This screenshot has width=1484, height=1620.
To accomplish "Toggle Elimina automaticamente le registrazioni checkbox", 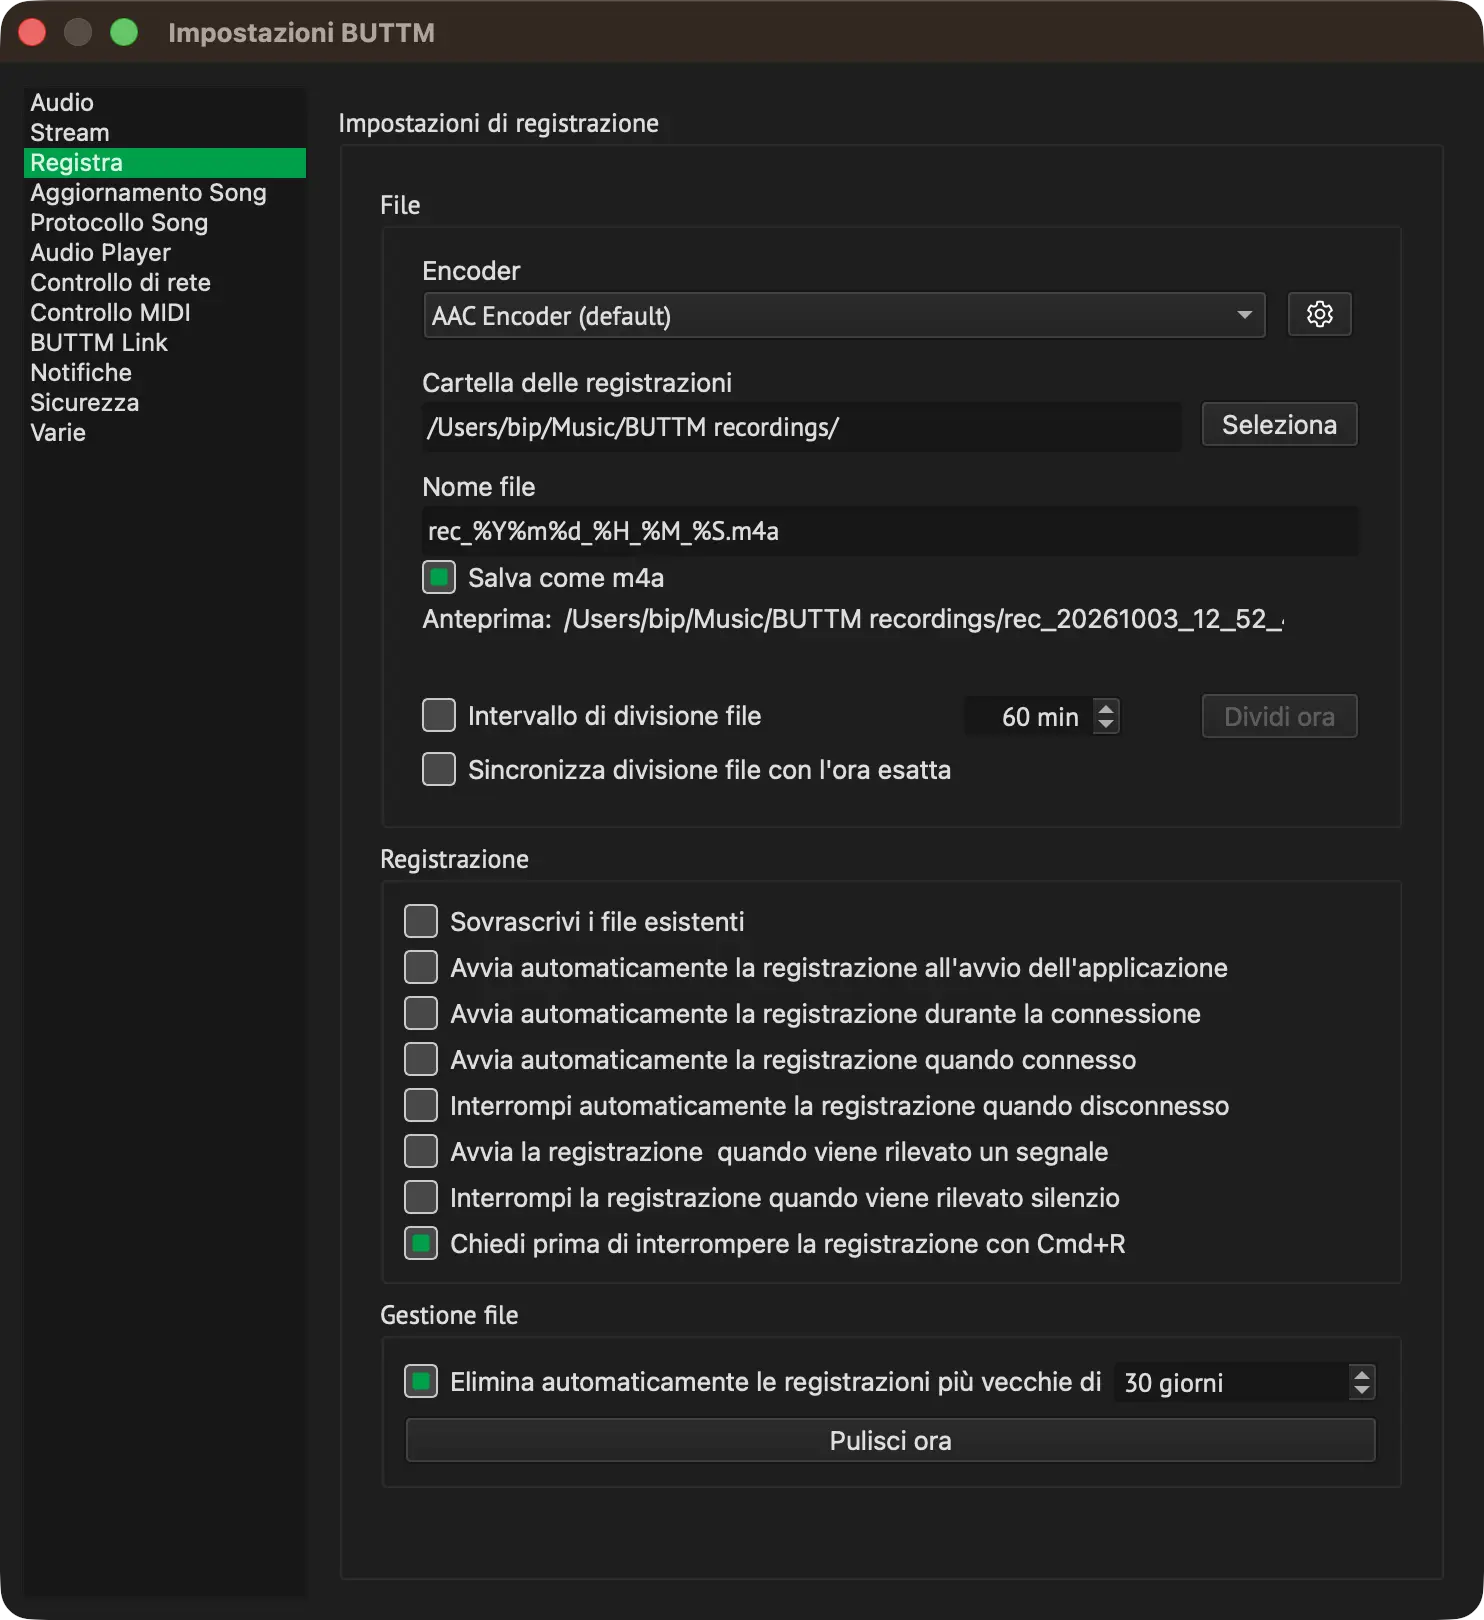I will (421, 1382).
